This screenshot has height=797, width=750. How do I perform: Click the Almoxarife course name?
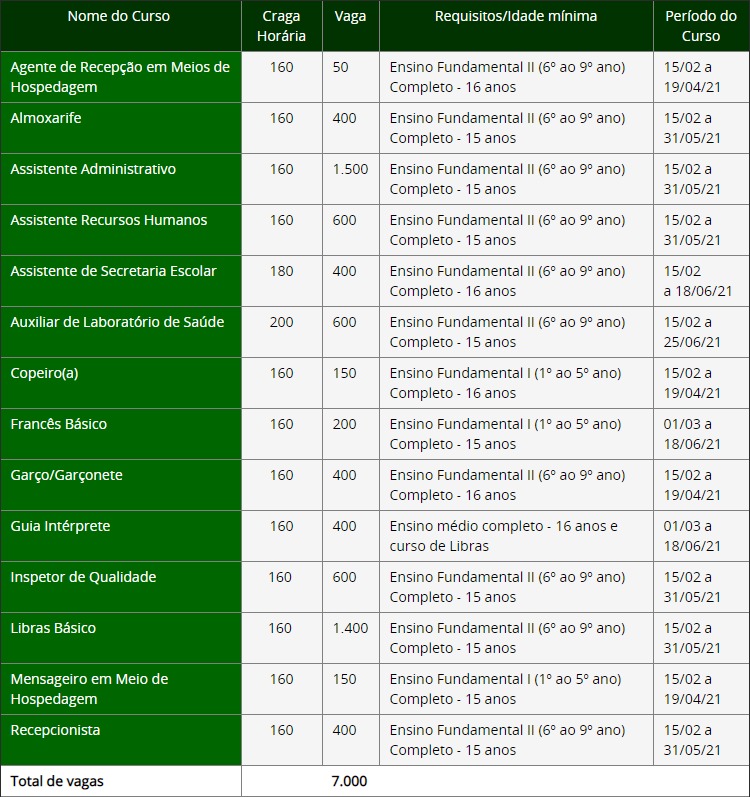pos(46,118)
